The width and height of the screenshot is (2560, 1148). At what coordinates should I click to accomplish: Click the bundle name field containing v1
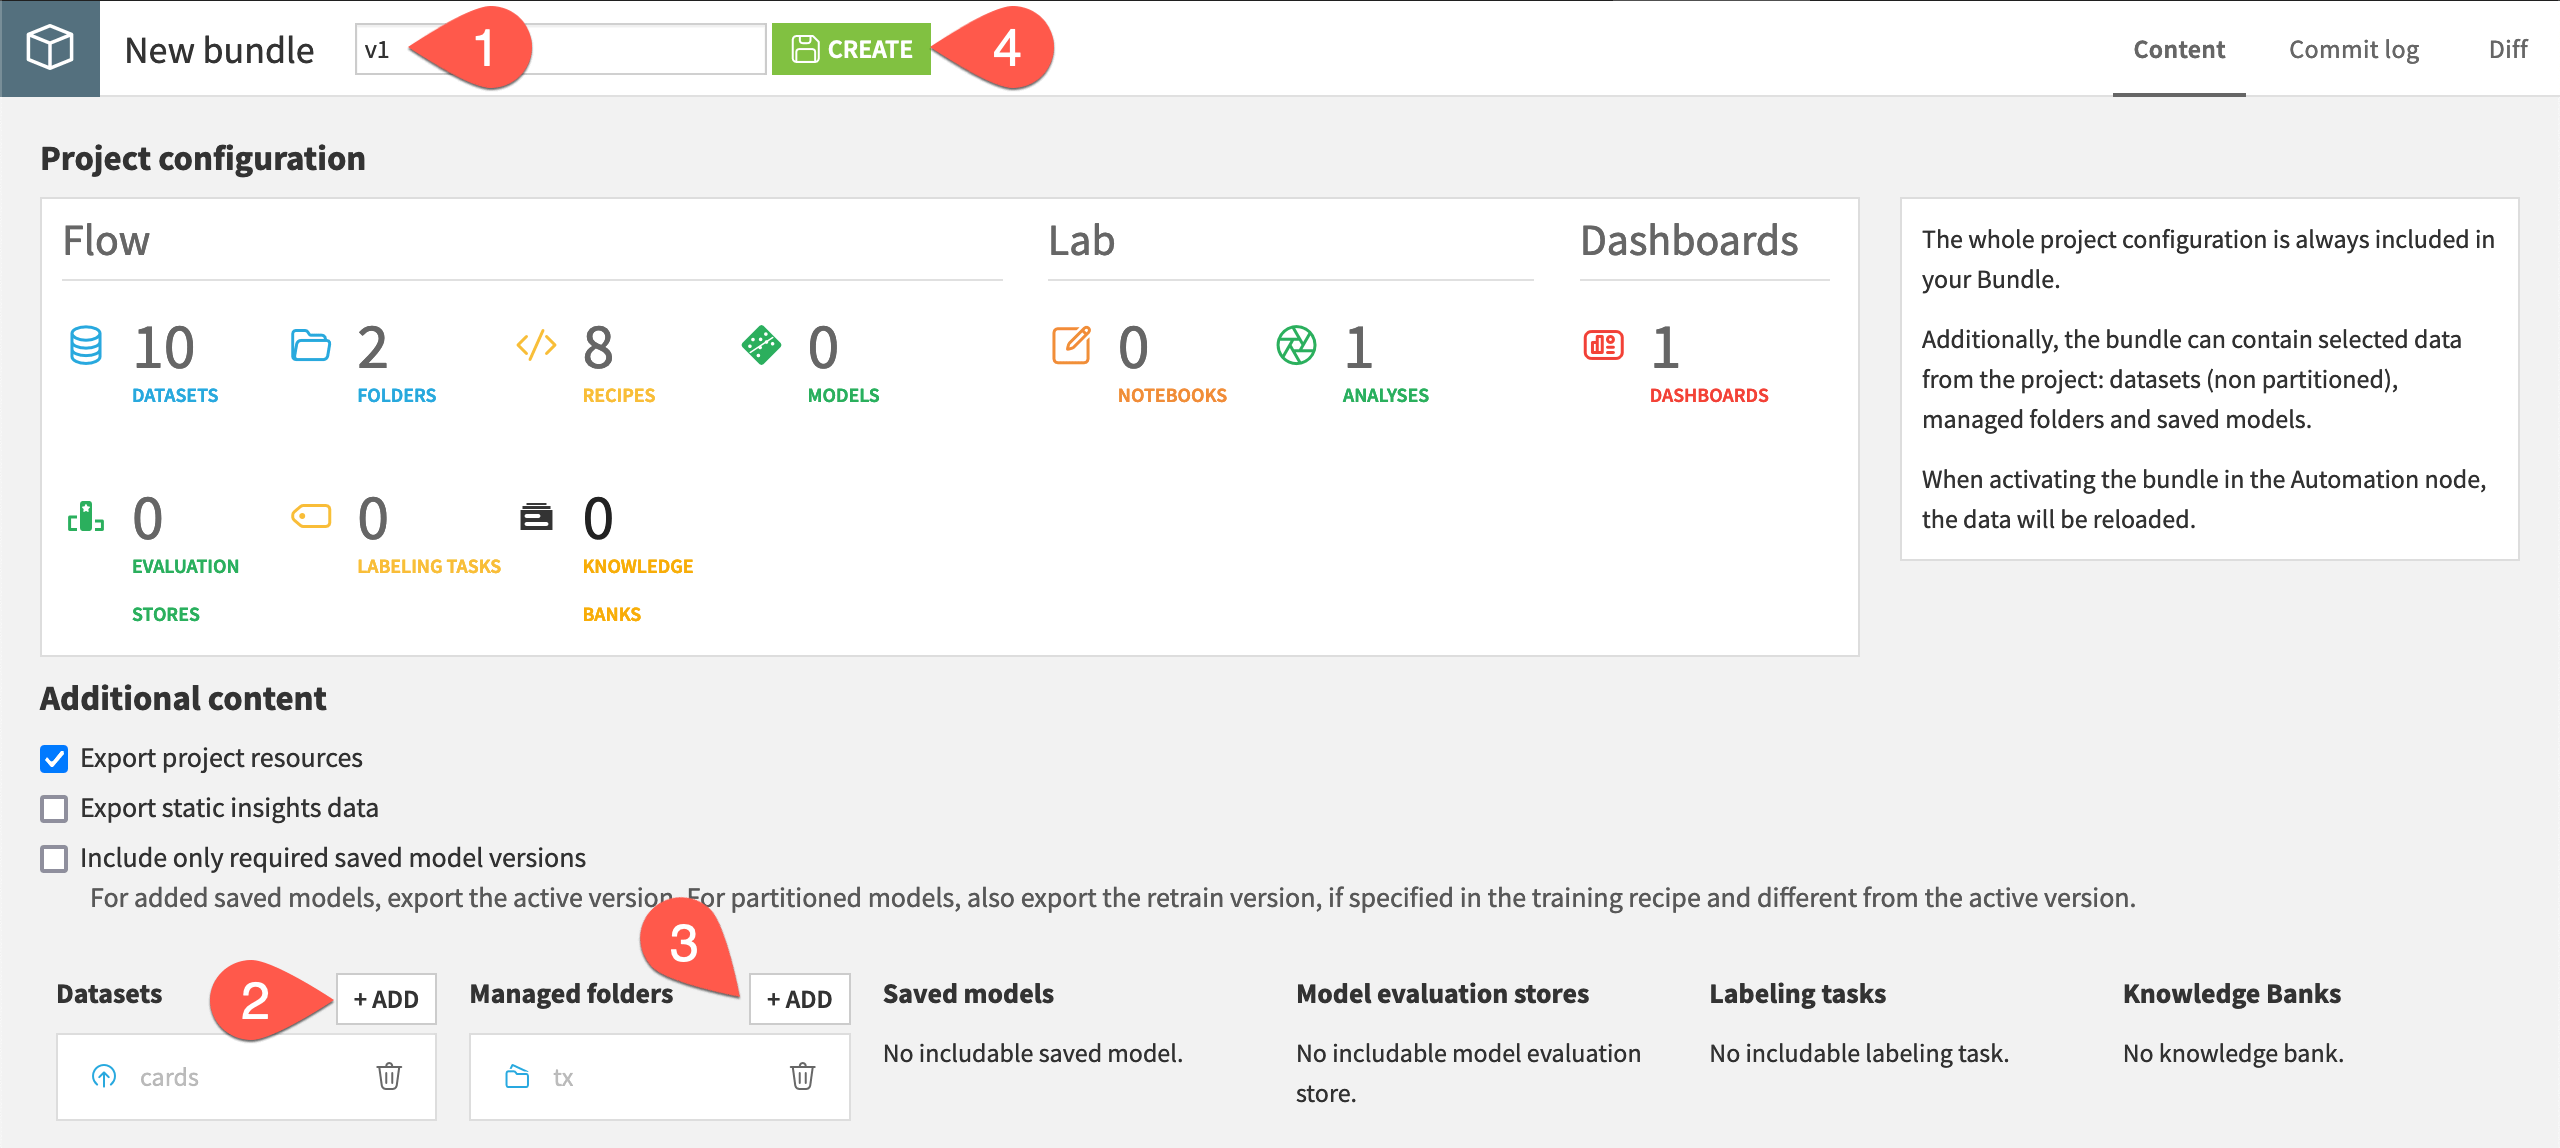click(x=560, y=49)
